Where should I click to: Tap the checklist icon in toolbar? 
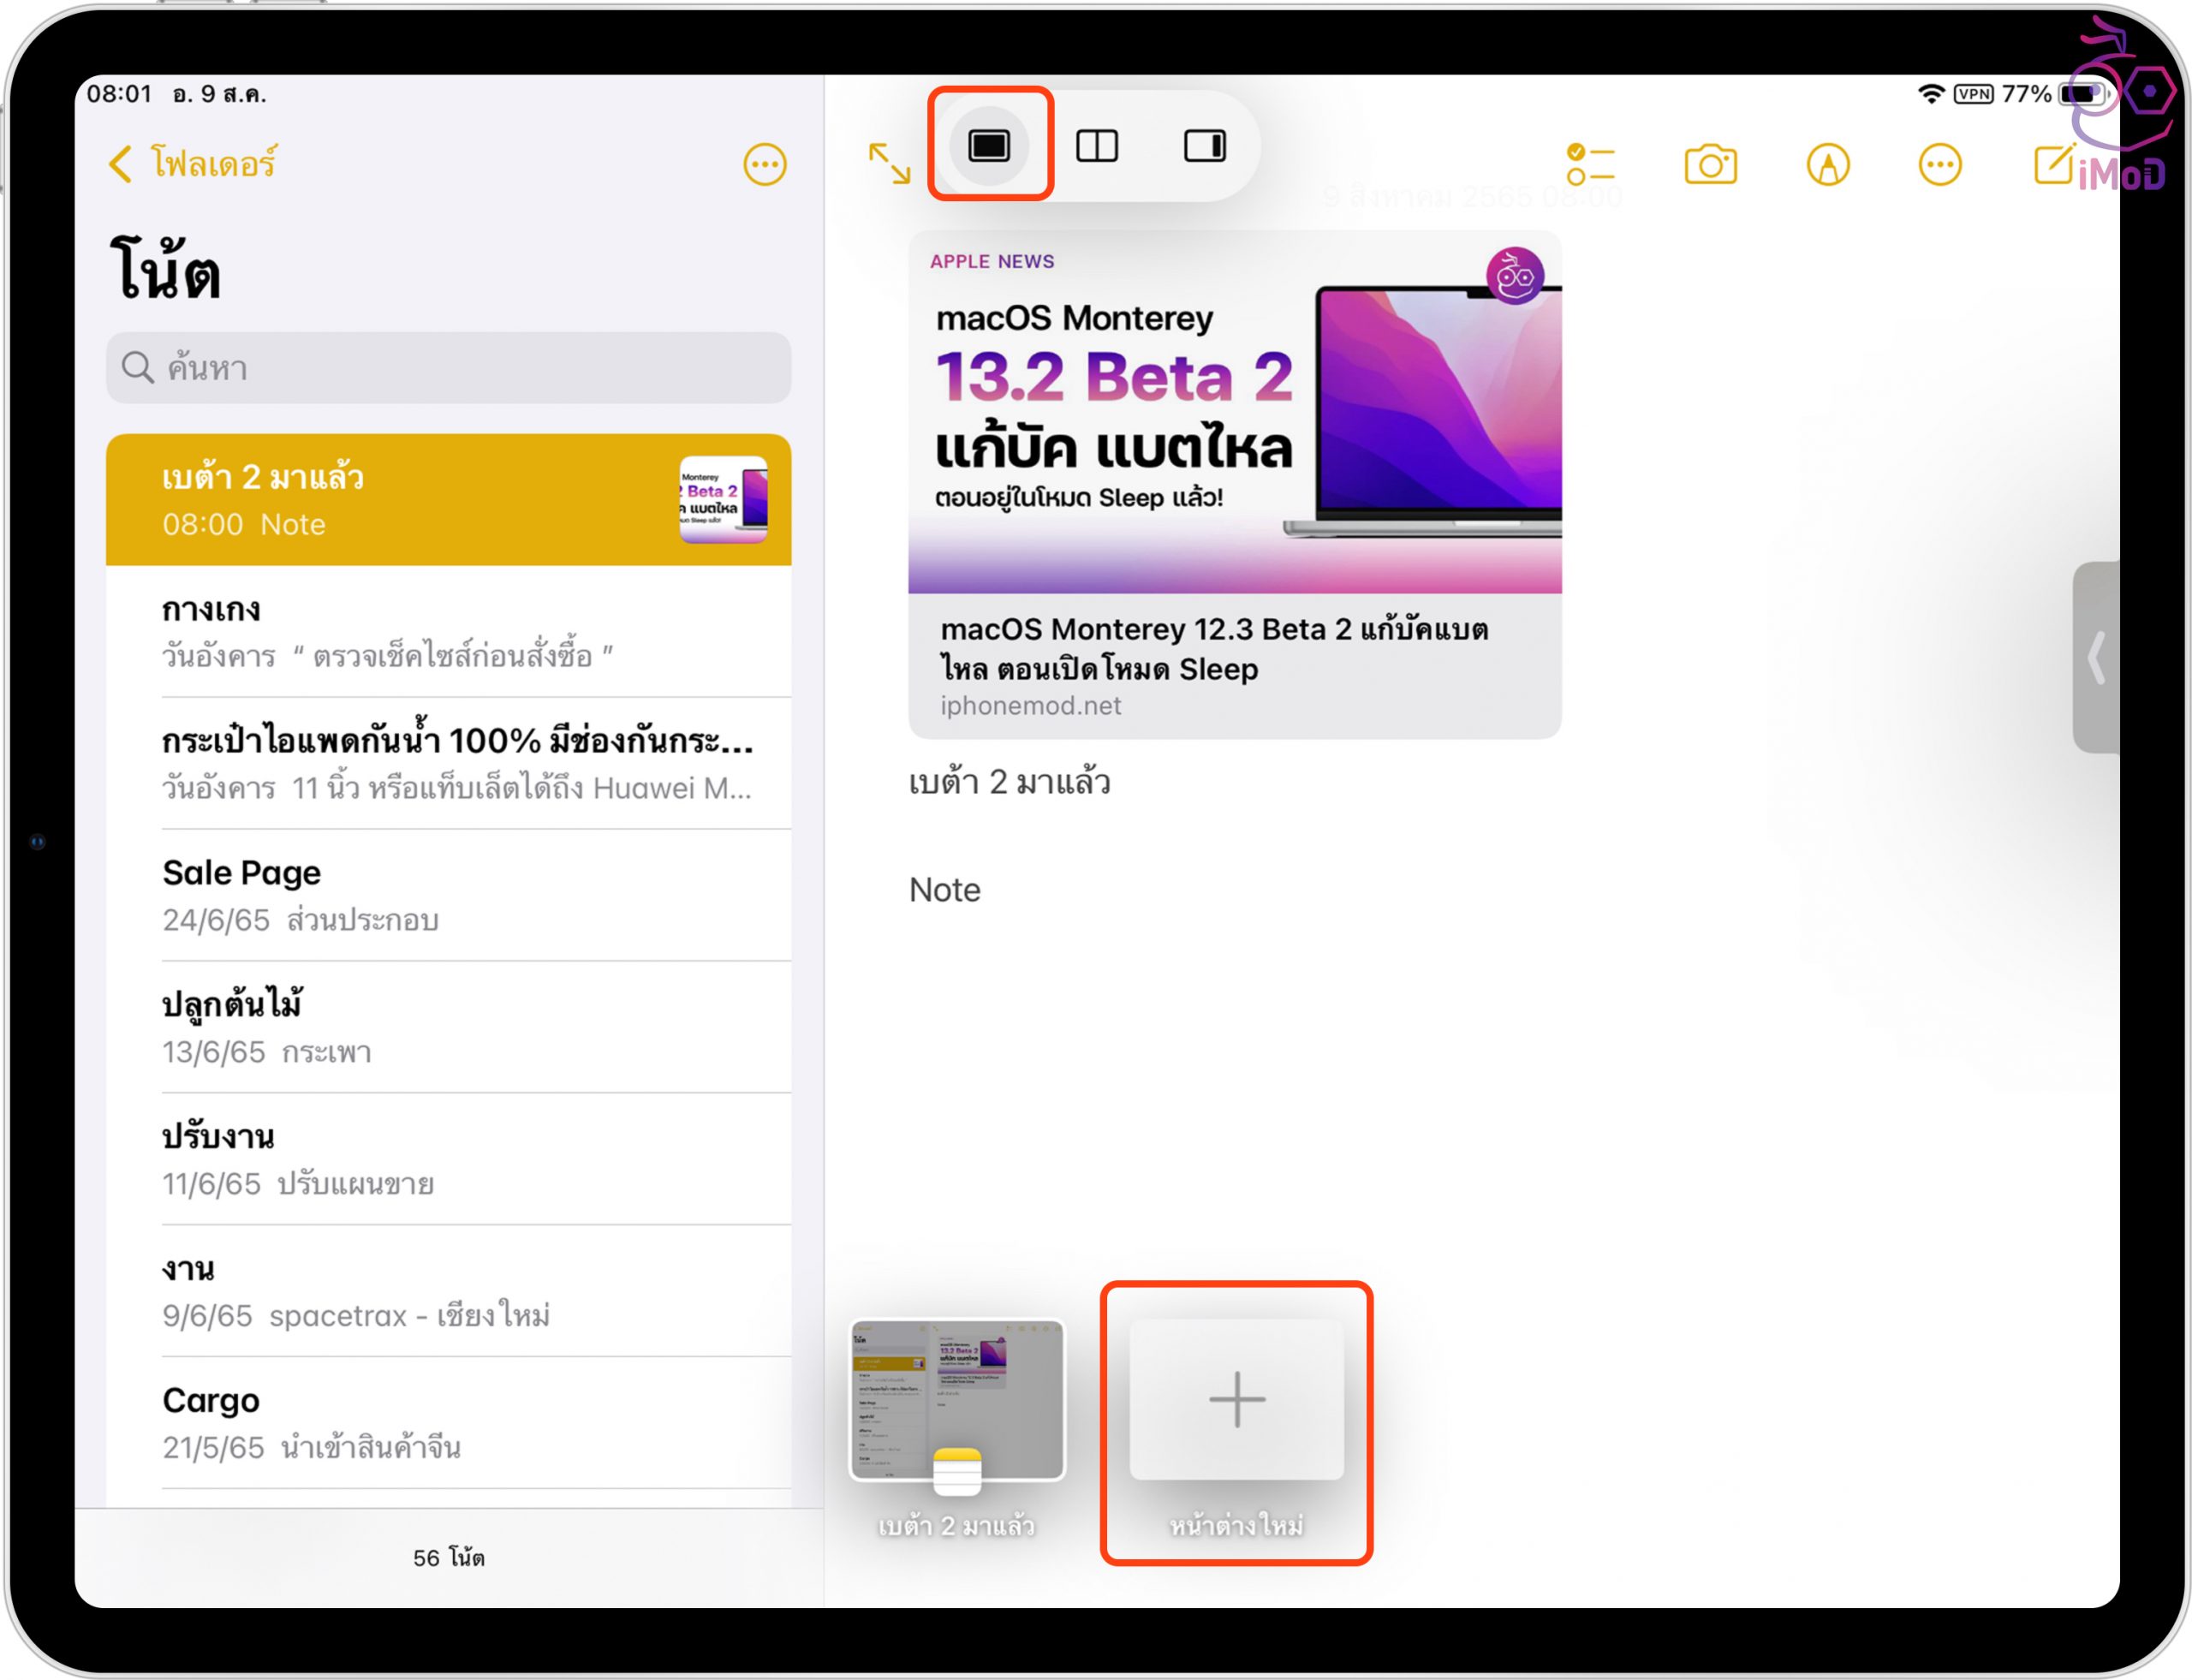coord(1590,165)
